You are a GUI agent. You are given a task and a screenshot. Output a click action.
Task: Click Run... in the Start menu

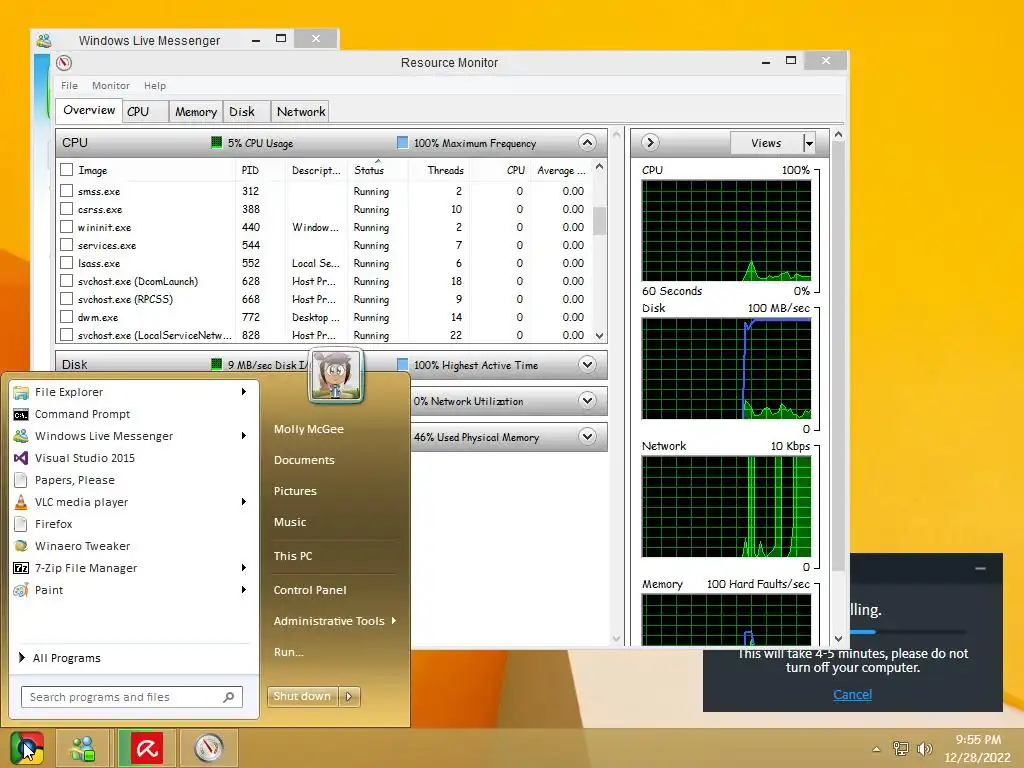click(x=288, y=652)
